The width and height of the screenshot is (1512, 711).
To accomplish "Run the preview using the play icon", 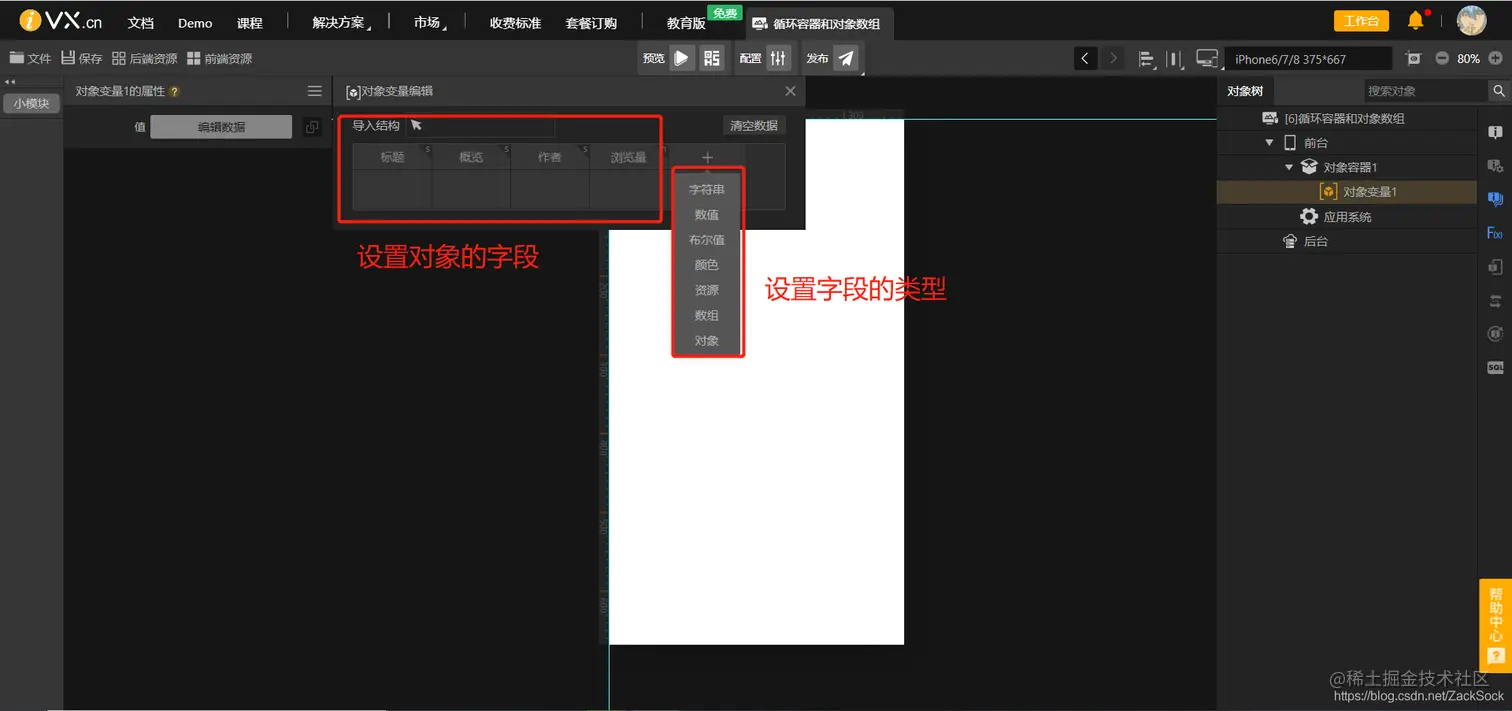I will (682, 58).
